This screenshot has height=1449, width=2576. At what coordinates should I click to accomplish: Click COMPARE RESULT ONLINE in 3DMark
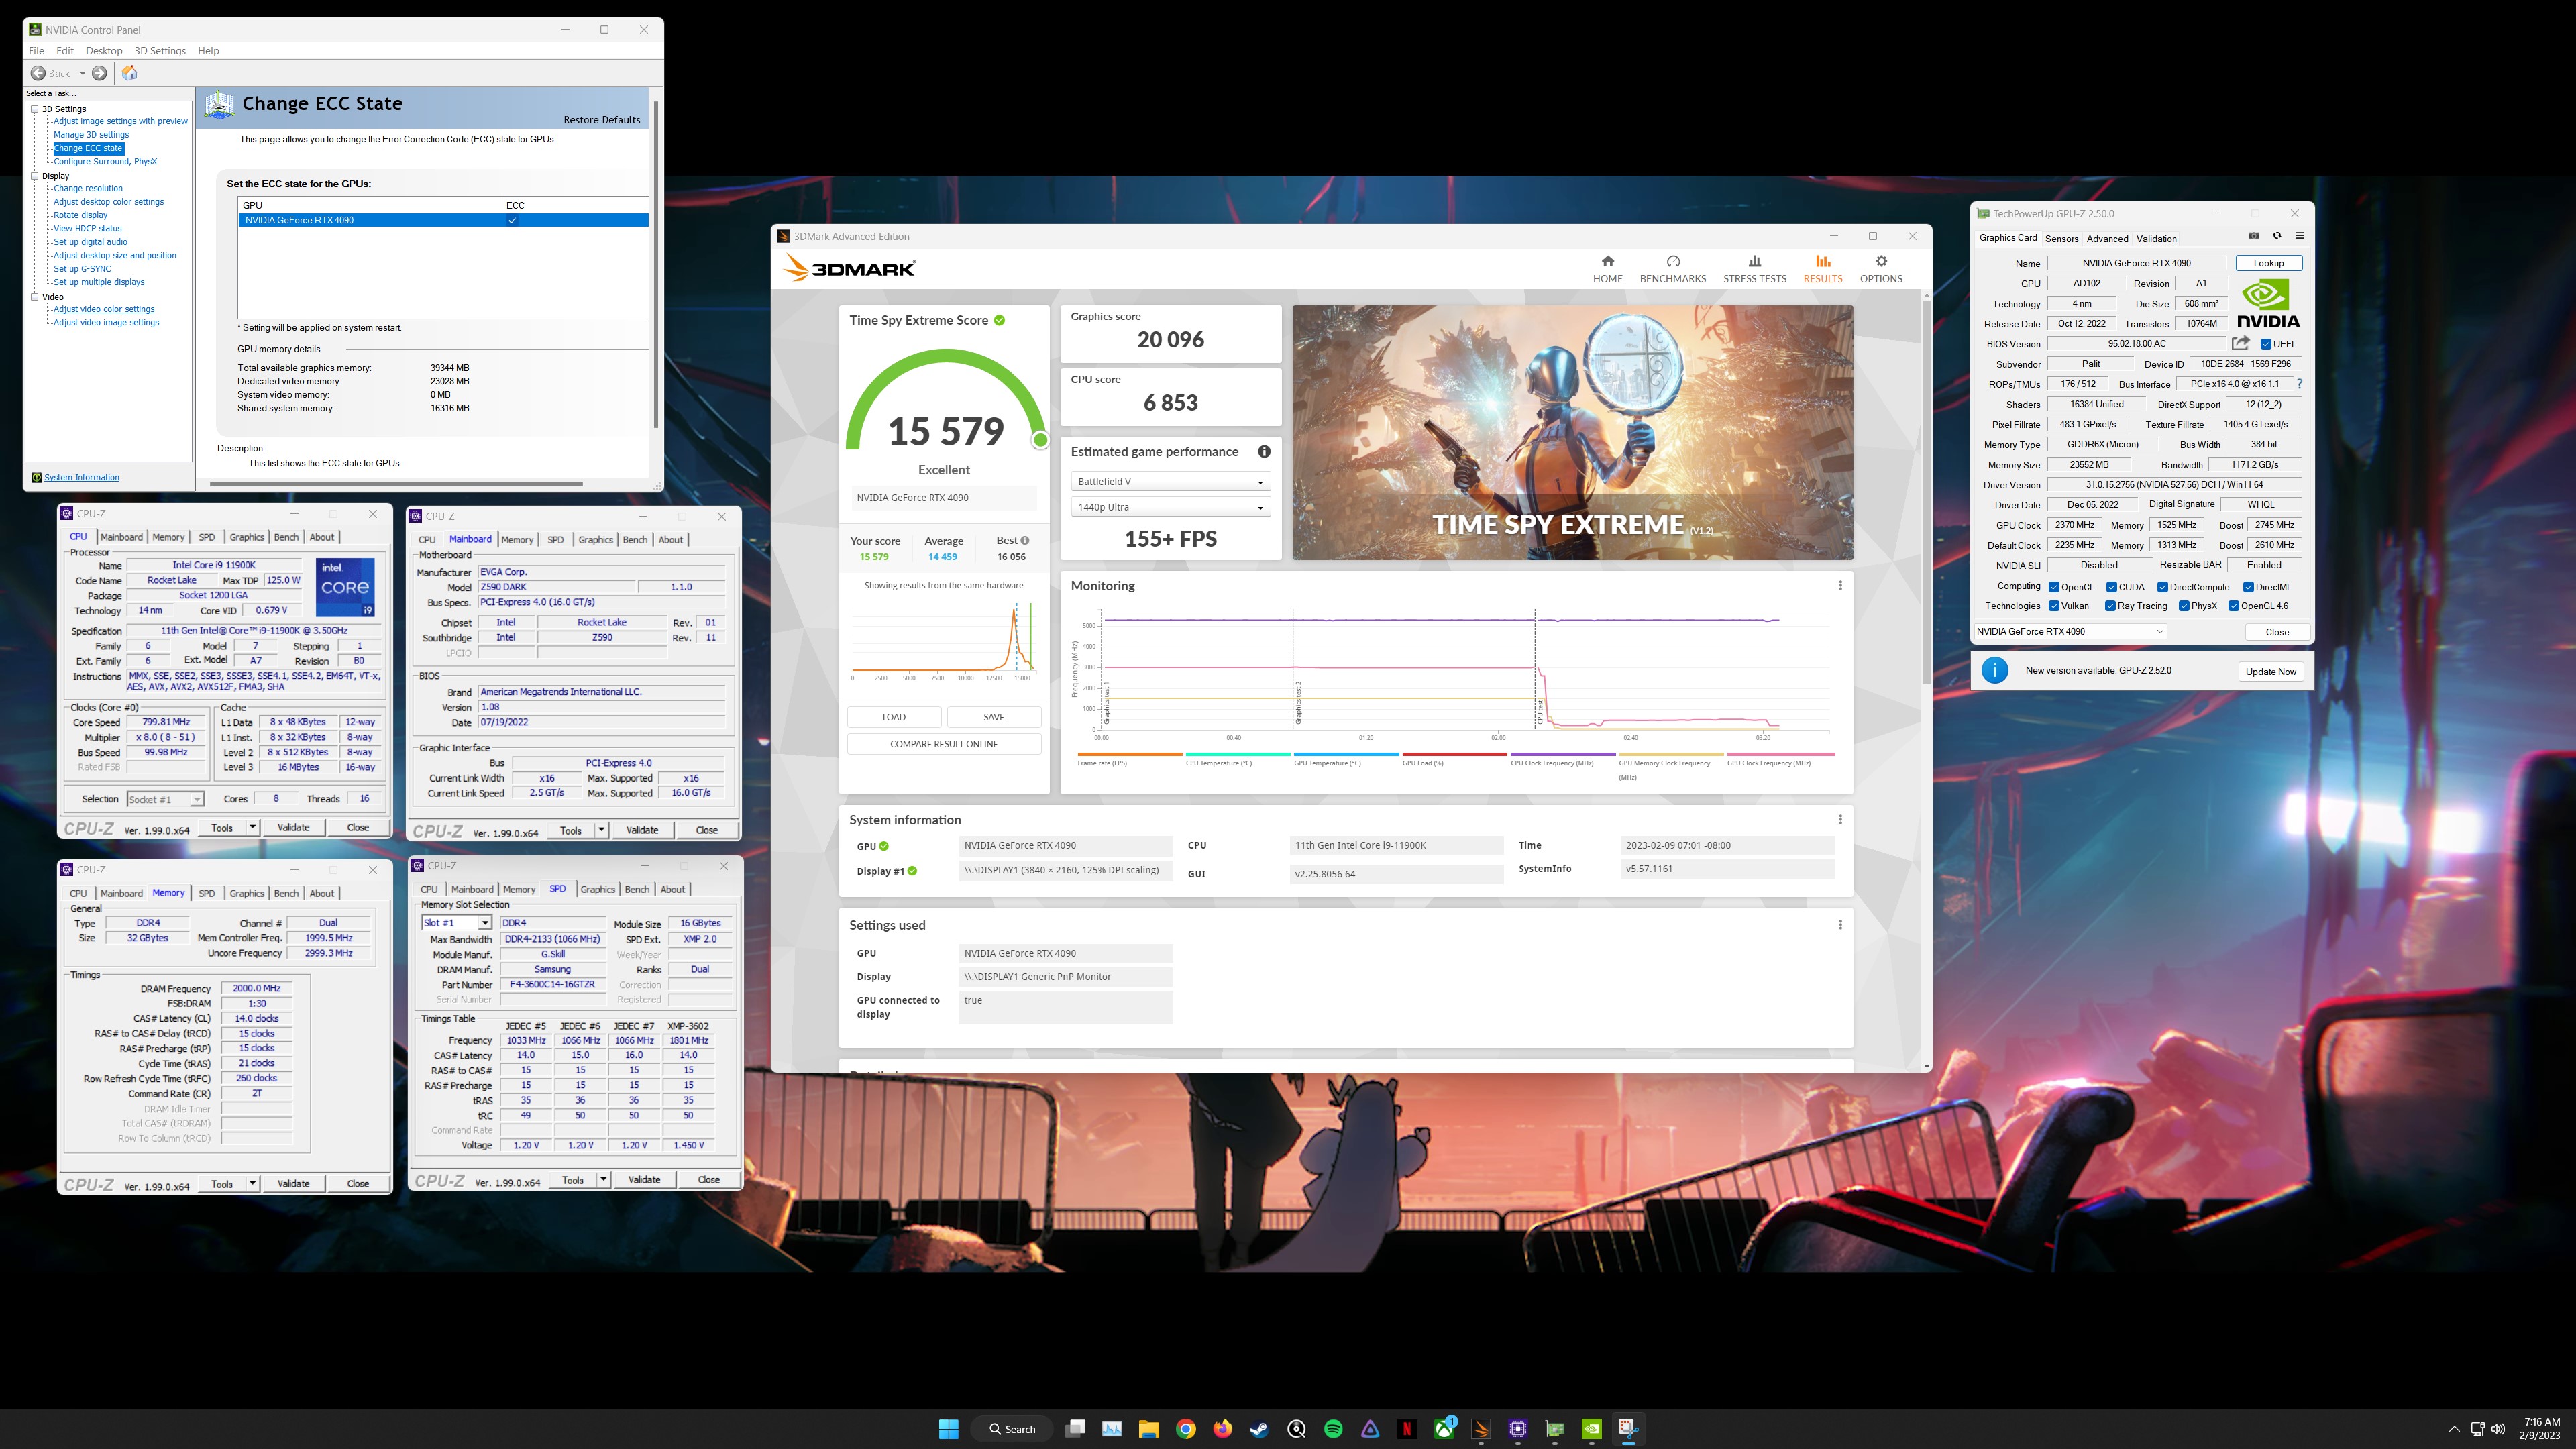pyautogui.click(x=944, y=744)
